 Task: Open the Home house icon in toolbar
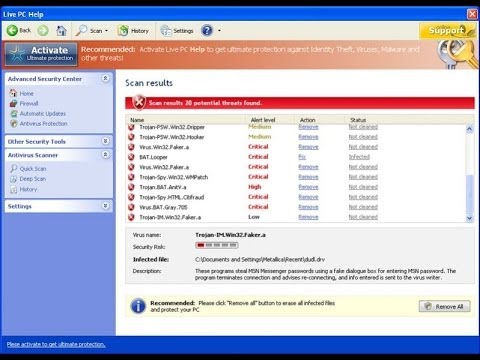(61, 30)
